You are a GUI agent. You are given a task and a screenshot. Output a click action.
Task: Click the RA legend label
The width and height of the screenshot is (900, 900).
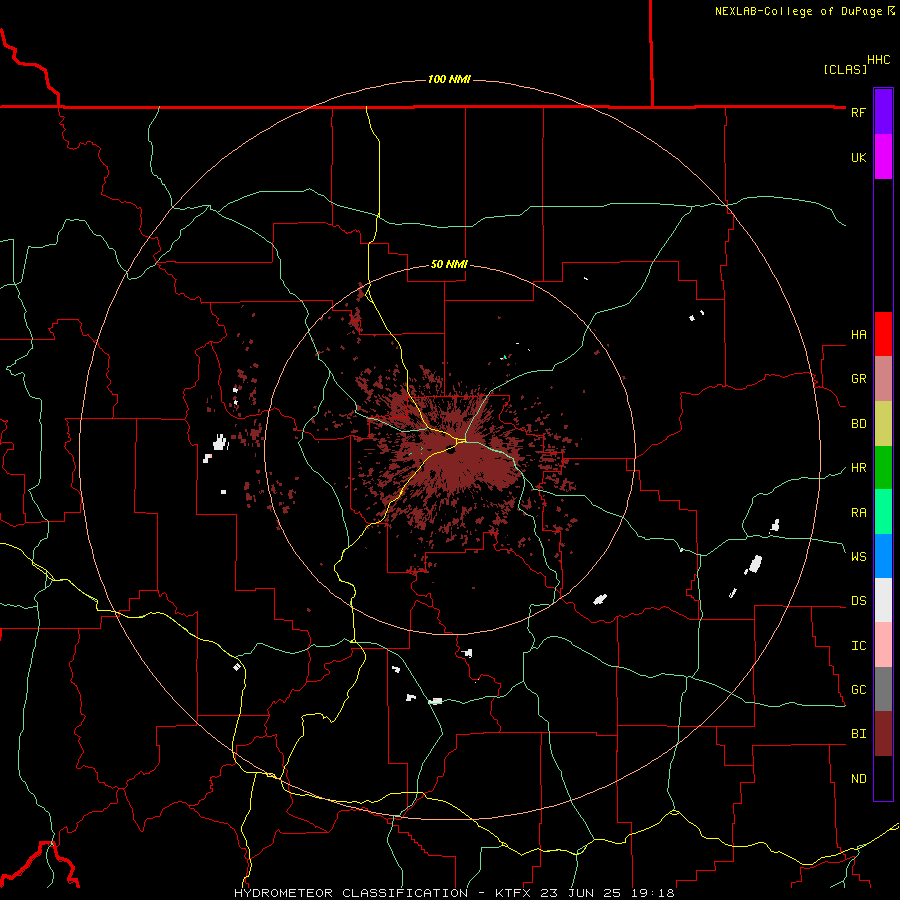pyautogui.click(x=858, y=512)
